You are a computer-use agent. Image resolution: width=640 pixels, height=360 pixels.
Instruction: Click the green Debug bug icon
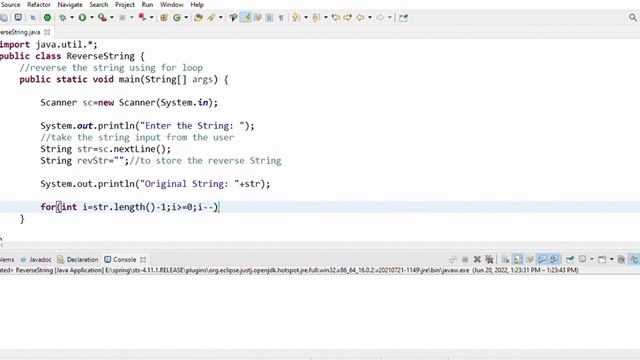pyautogui.click(x=62, y=18)
